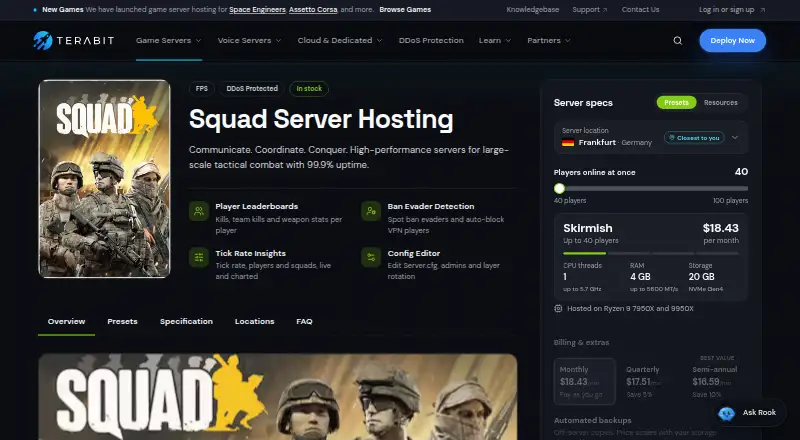Click the blue dot before New Games
Screen dimensions: 800x440
tap(35, 10)
